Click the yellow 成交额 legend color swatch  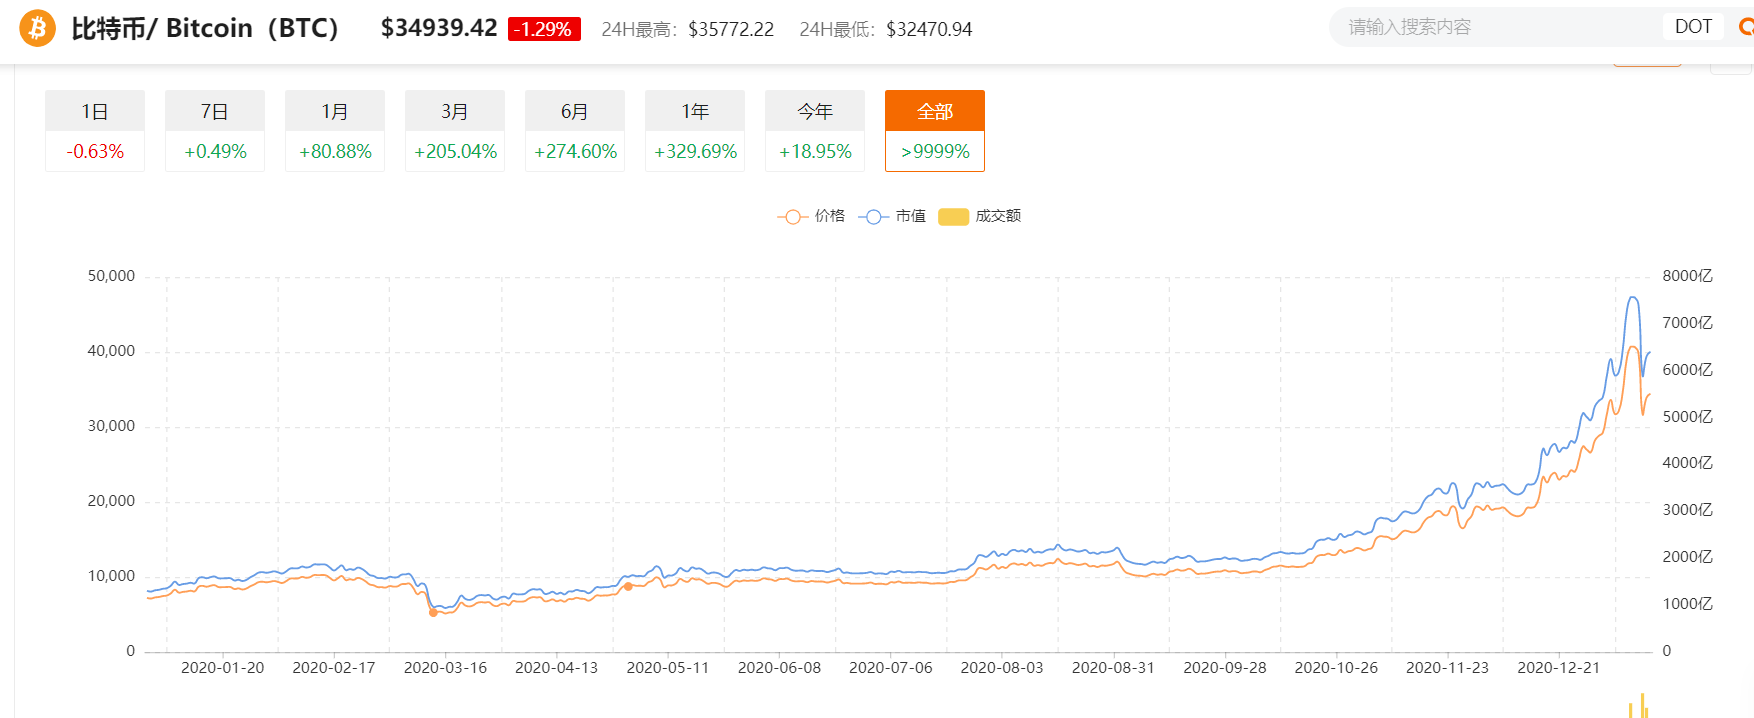tap(953, 216)
